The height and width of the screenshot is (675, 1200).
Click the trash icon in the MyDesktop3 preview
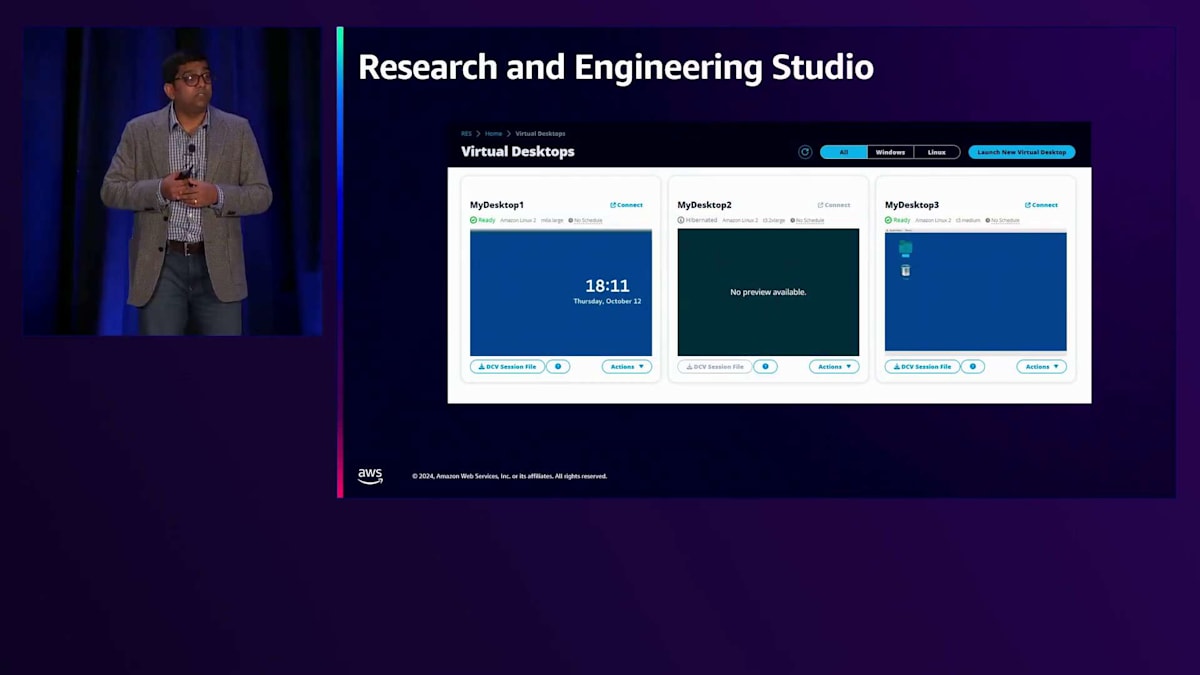[906, 270]
